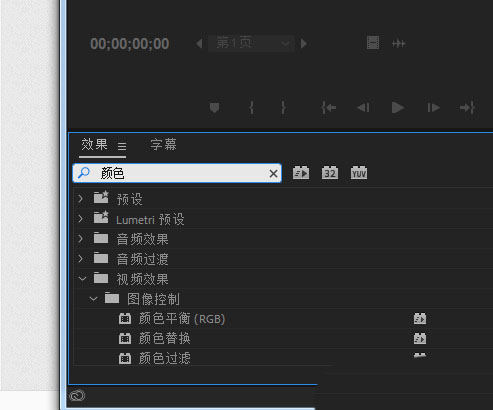The height and width of the screenshot is (410, 493).
Task: Click the 00;00;00;00 timecode
Action: (x=130, y=44)
